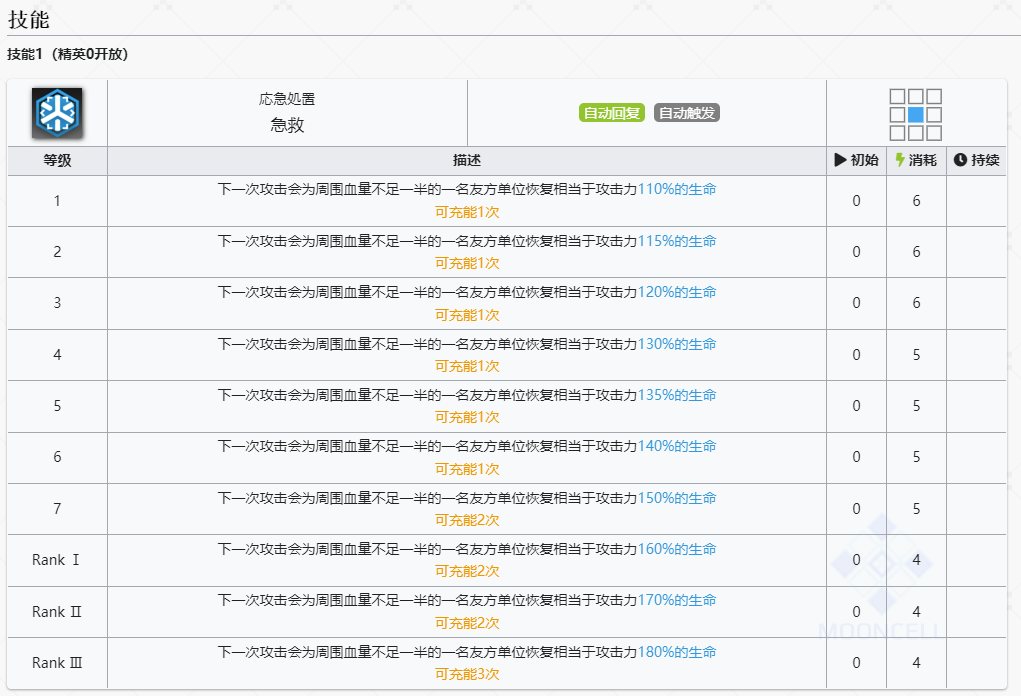
Task: Click the clock icon beside 持续
Action: coord(960,160)
